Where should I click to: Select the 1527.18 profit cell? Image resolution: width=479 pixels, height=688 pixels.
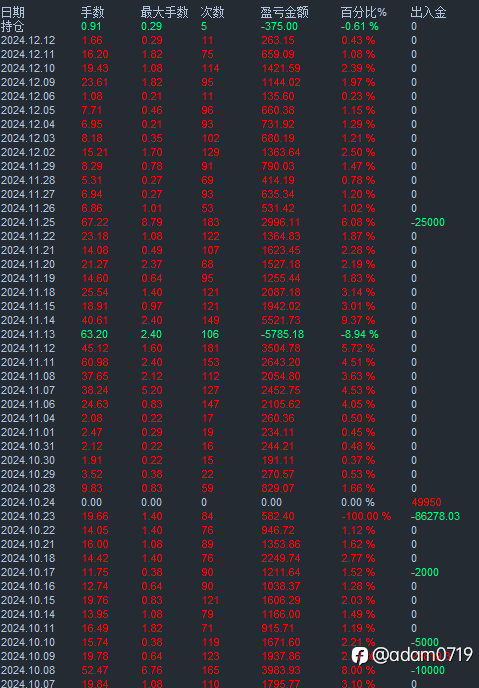pyautogui.click(x=281, y=265)
